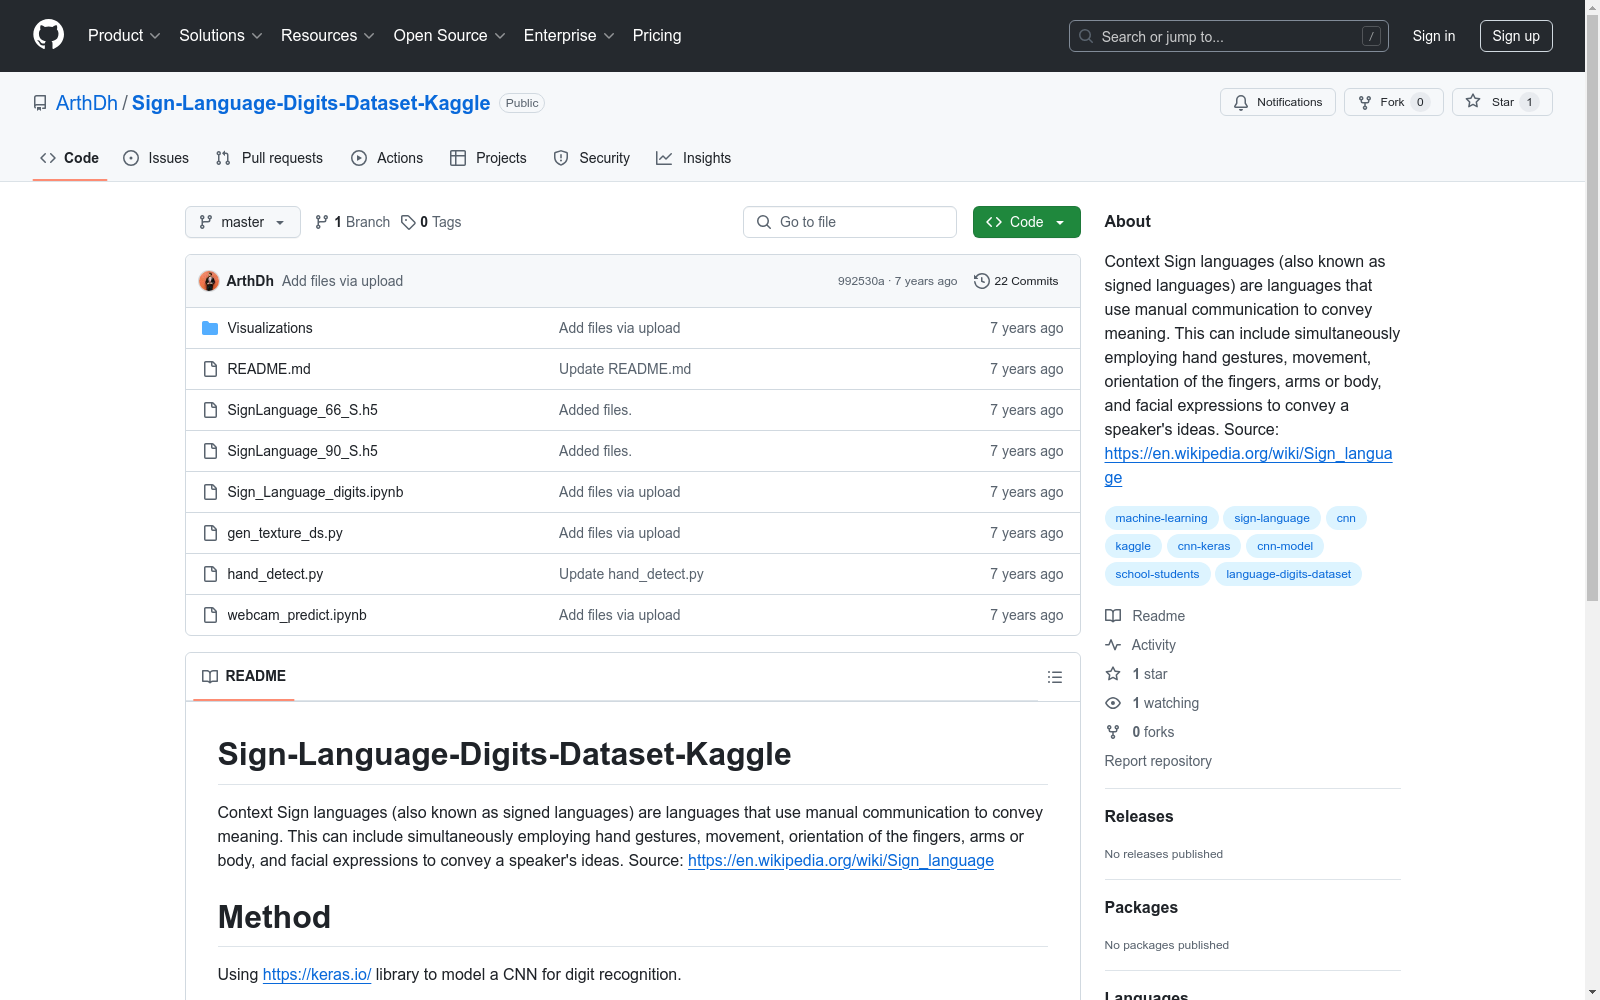Click the kaggle topic tag
The height and width of the screenshot is (1000, 1600).
[1133, 546]
